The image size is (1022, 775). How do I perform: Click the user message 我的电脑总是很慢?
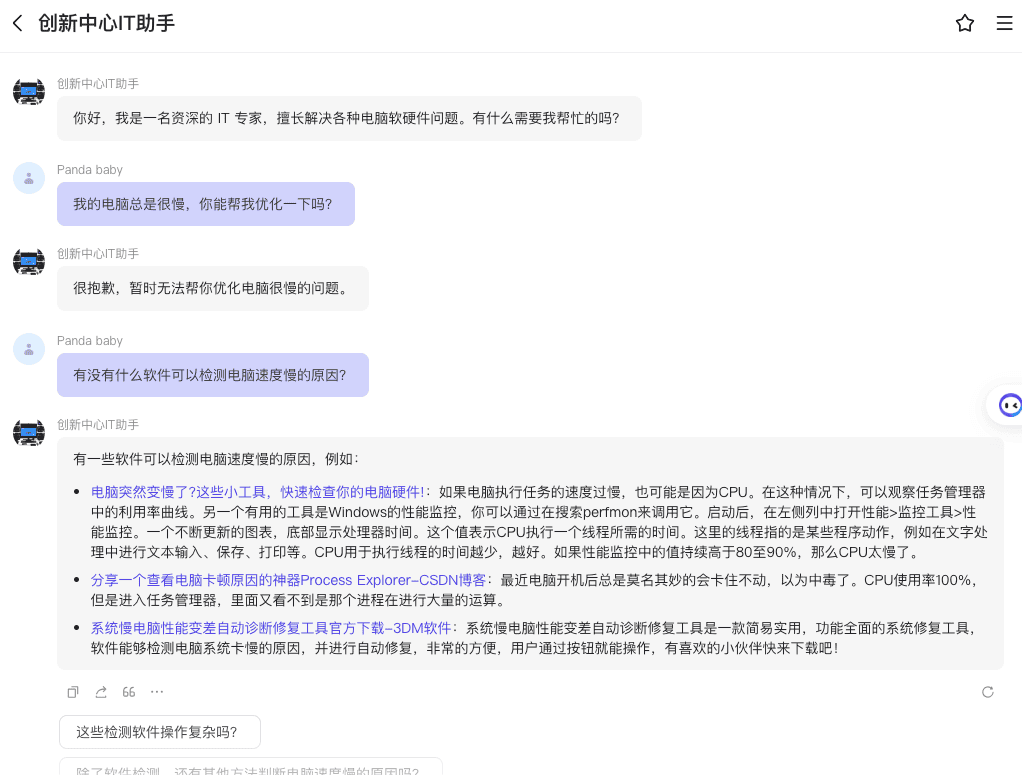tap(205, 204)
